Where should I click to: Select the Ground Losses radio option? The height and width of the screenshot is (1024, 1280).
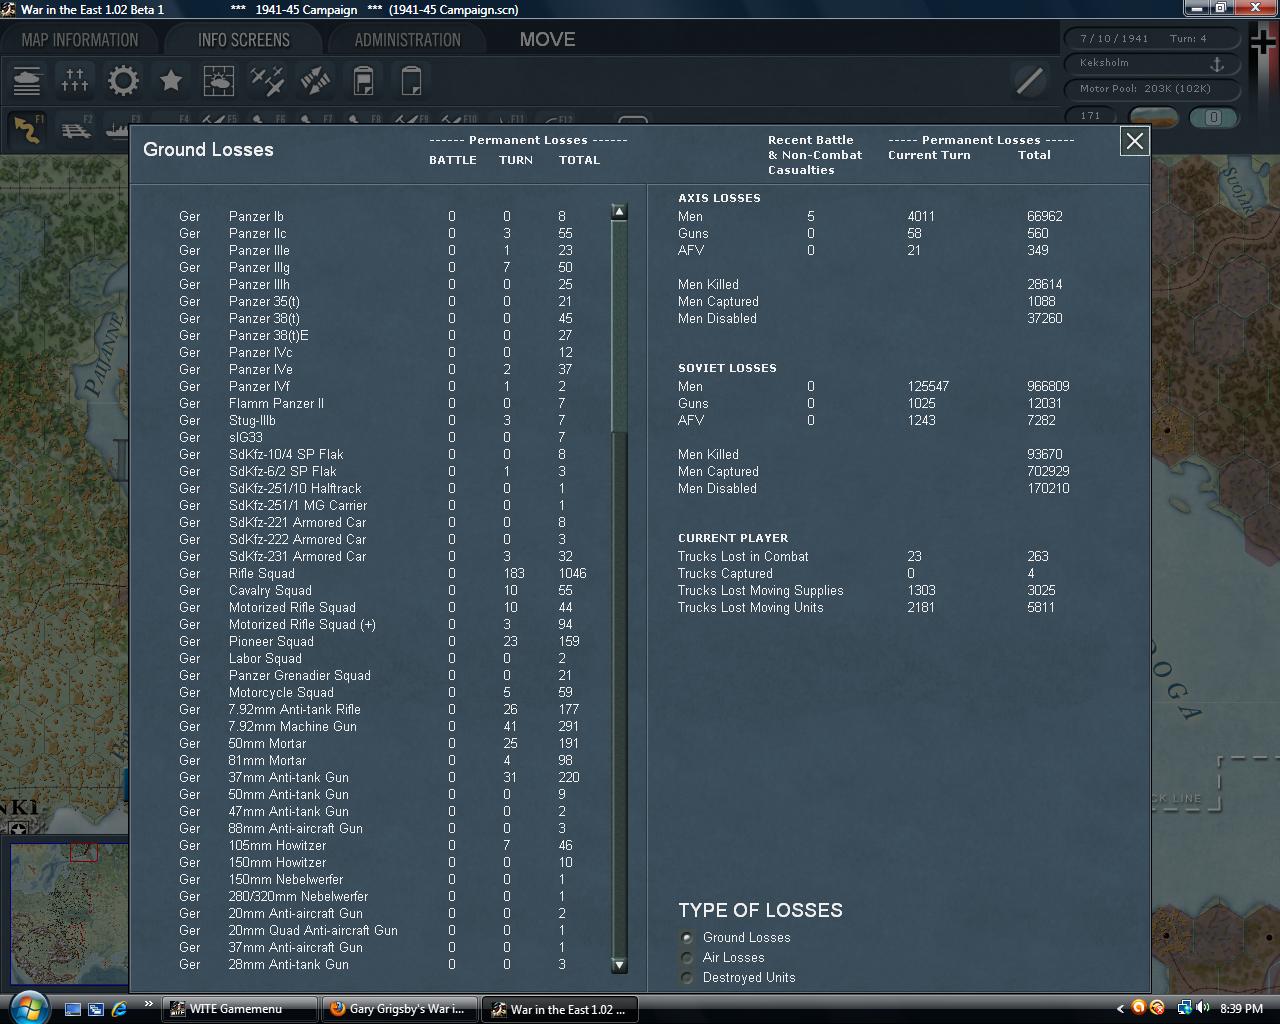(686, 938)
